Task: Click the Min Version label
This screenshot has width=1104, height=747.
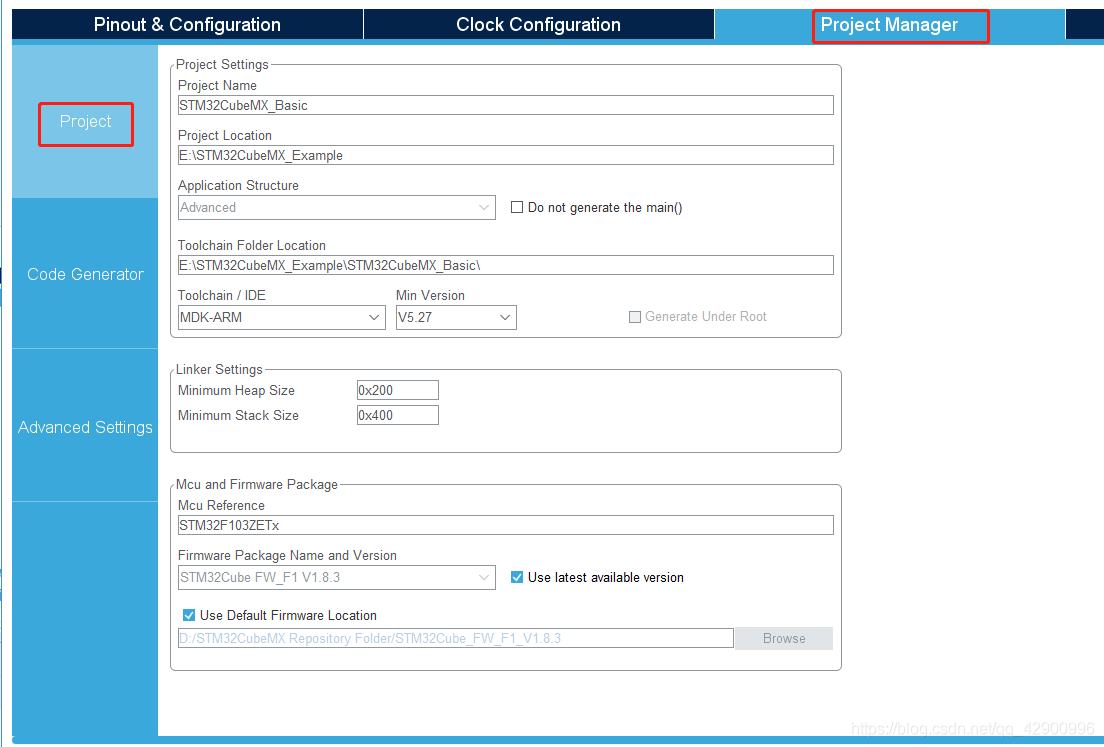Action: point(430,295)
